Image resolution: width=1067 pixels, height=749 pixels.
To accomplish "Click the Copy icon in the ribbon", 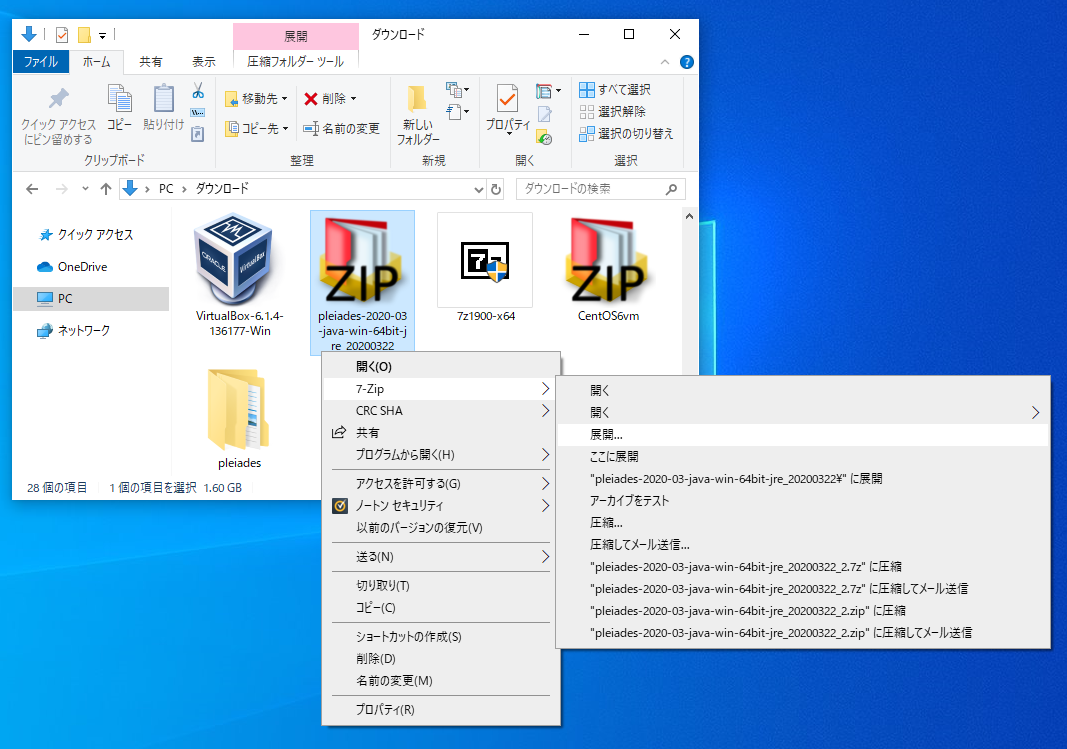I will tap(119, 99).
